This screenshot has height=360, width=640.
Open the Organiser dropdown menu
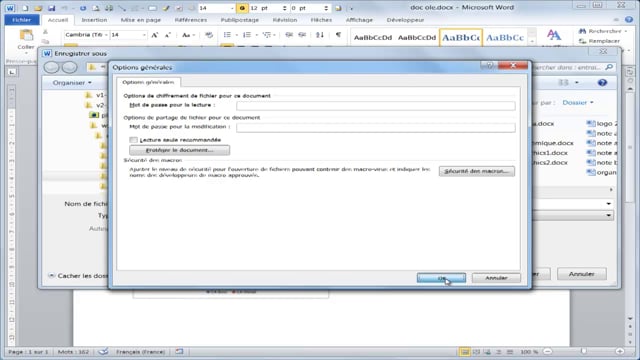coord(72,82)
